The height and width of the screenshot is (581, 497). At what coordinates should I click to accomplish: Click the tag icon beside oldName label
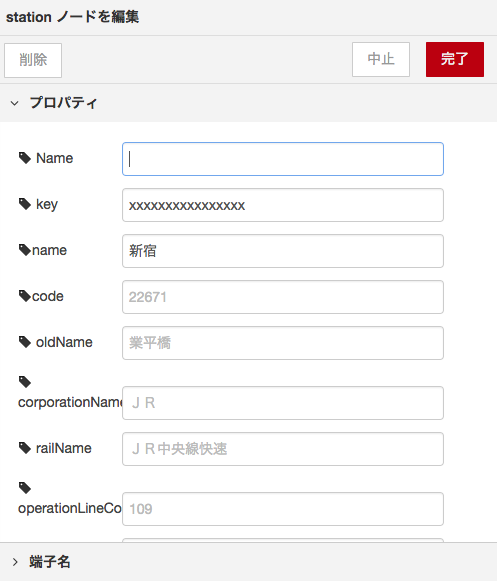tap(25, 342)
